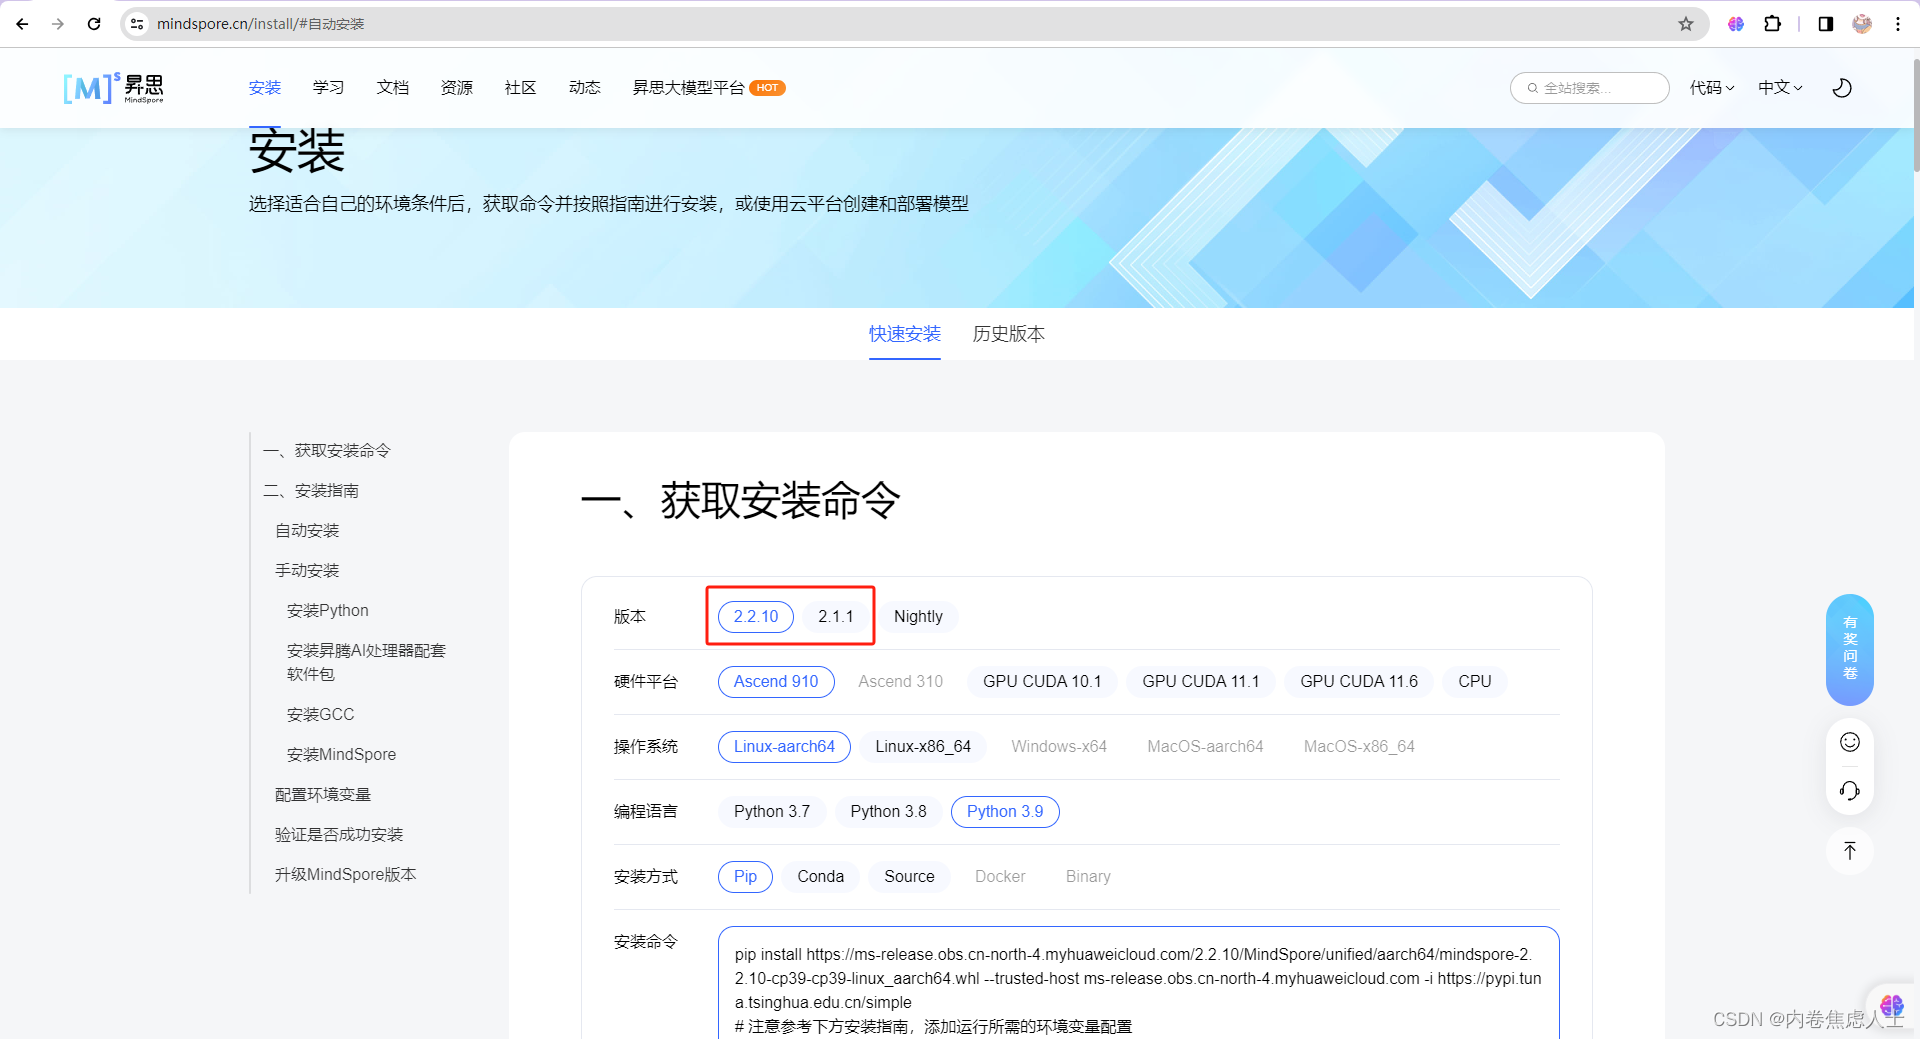
Task: Open 昇思大模型平台 HOT link
Action: 709,88
